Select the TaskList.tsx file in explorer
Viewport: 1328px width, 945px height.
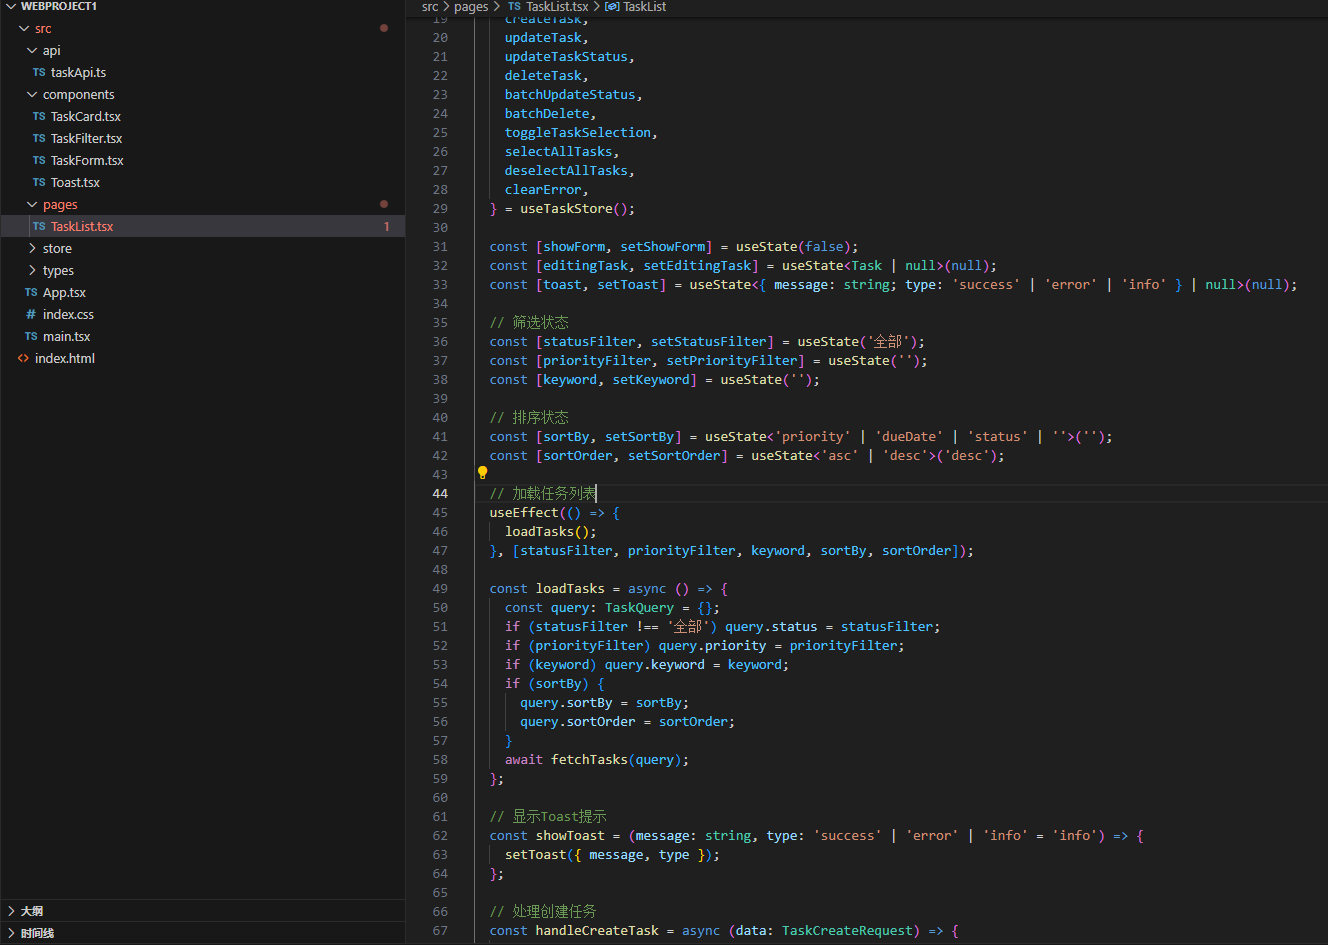coord(82,226)
